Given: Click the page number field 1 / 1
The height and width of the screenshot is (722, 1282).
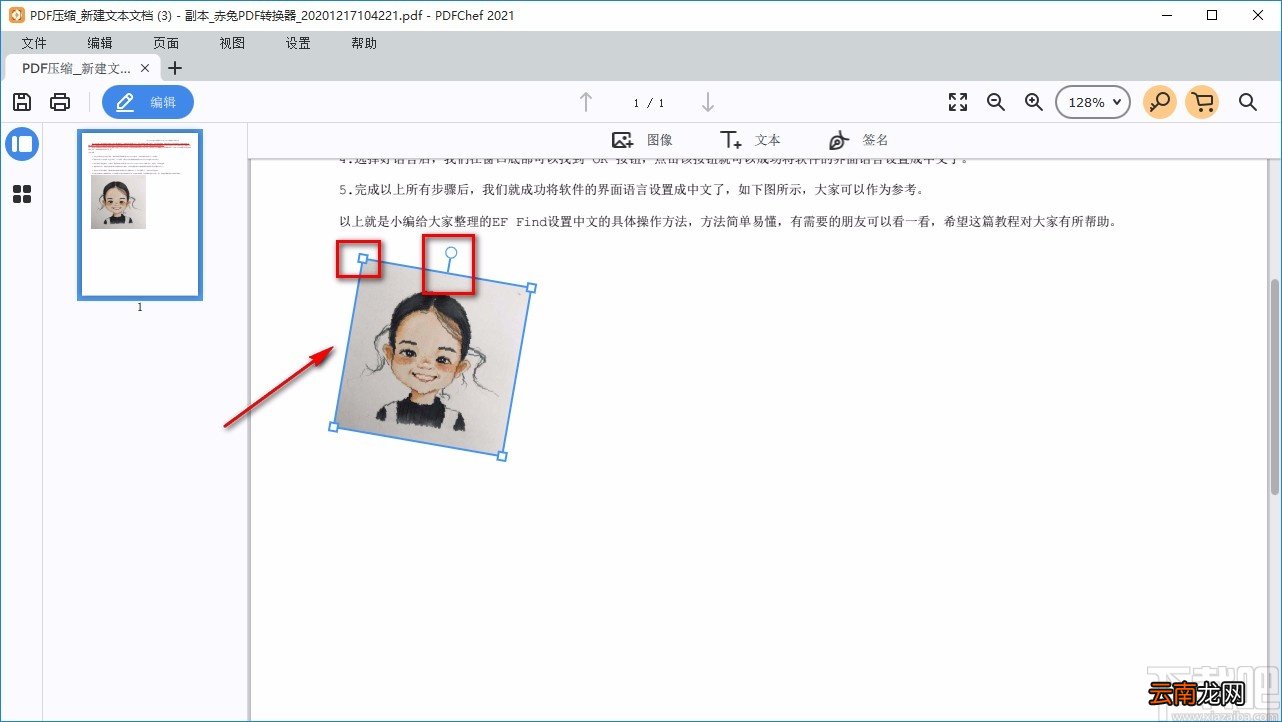Looking at the screenshot, I should [648, 103].
